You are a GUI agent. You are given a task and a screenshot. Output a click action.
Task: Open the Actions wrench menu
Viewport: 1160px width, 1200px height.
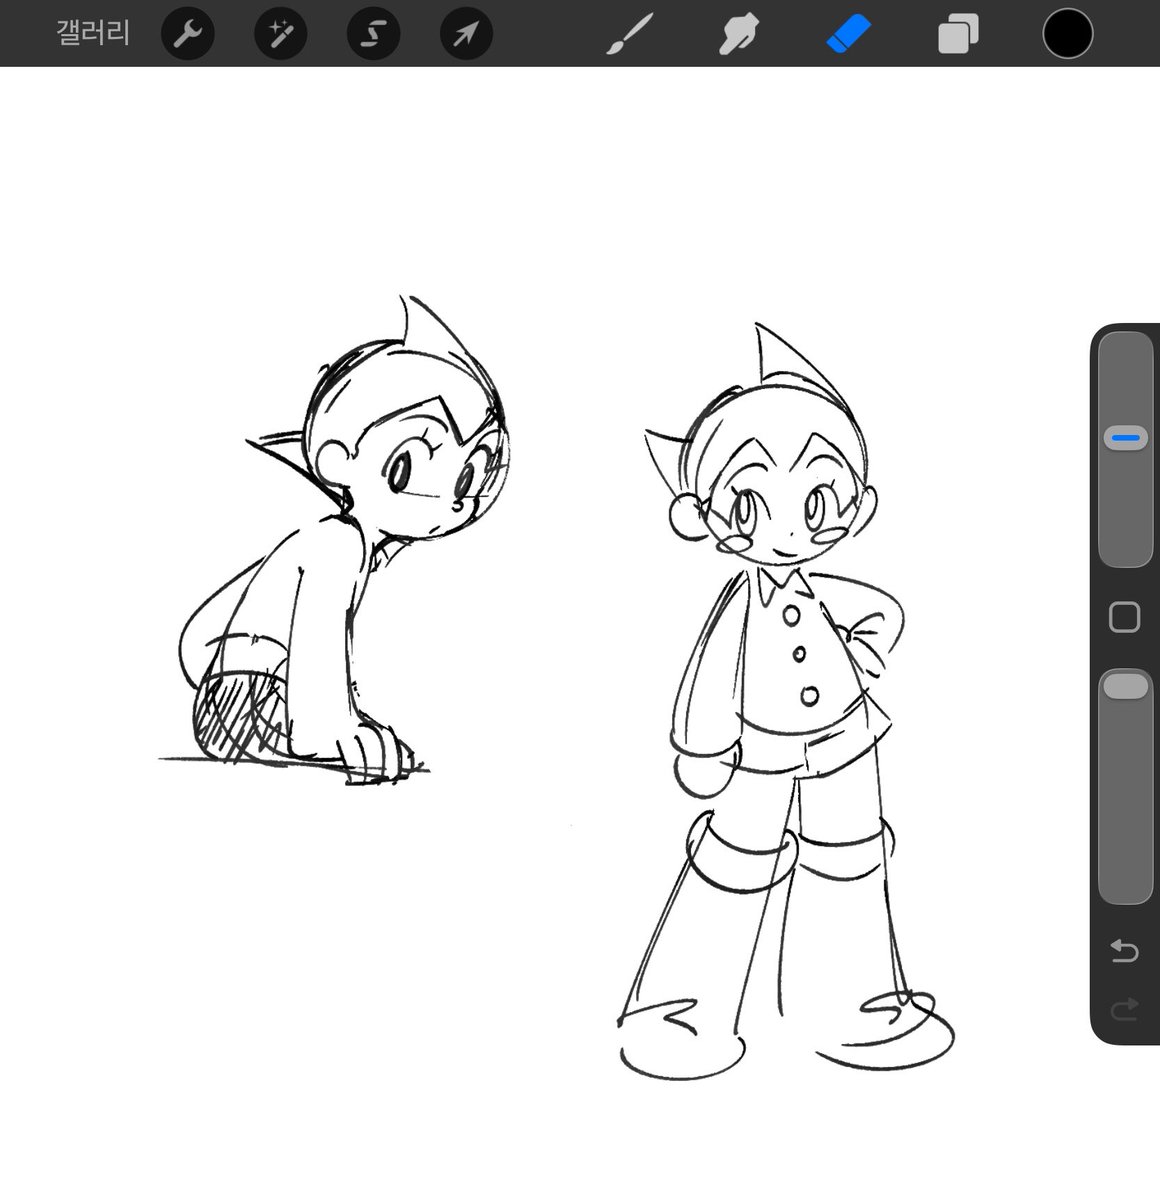click(x=187, y=35)
